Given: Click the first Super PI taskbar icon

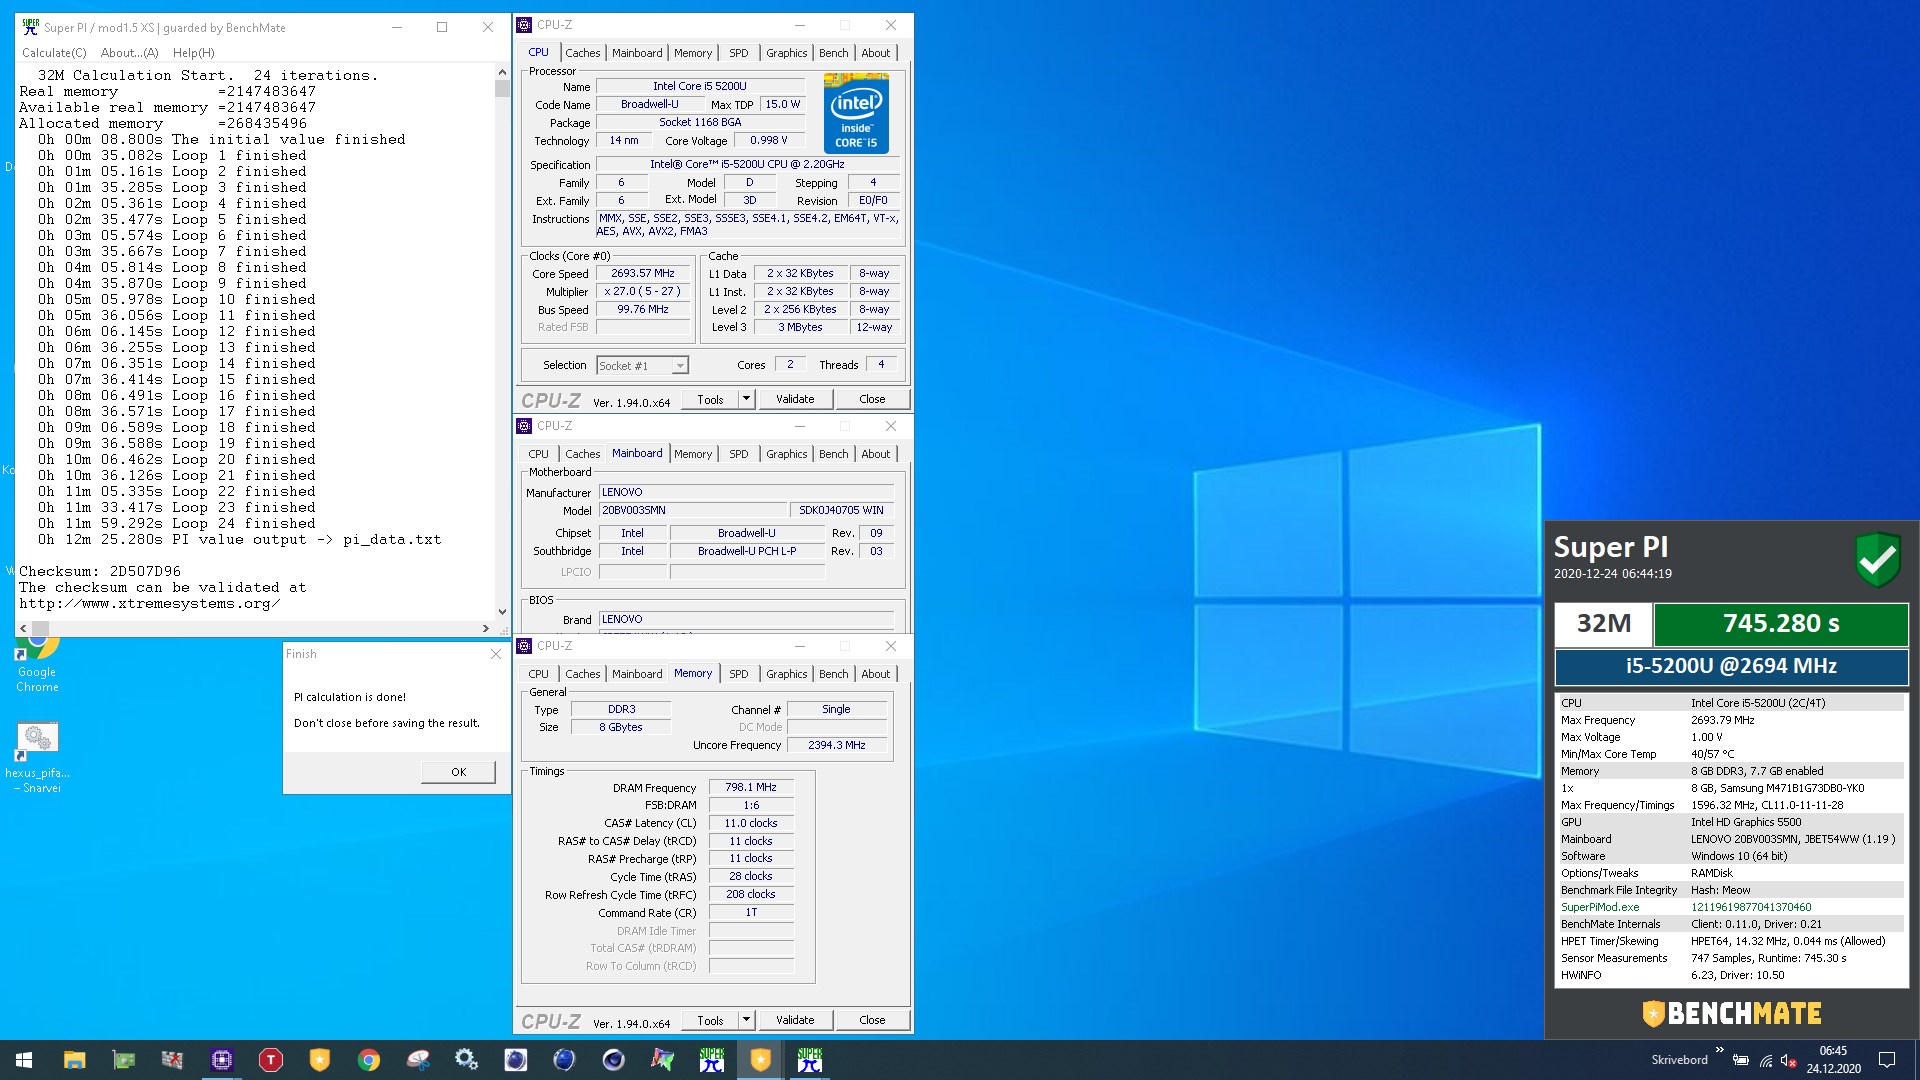Looking at the screenshot, I should [x=711, y=1060].
